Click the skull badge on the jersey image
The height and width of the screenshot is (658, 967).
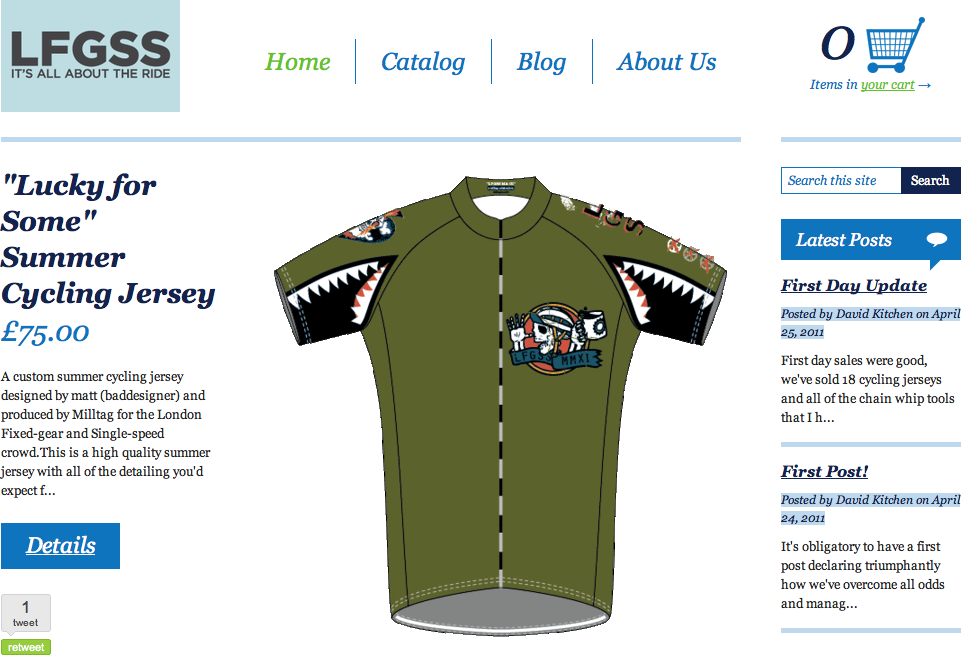555,339
